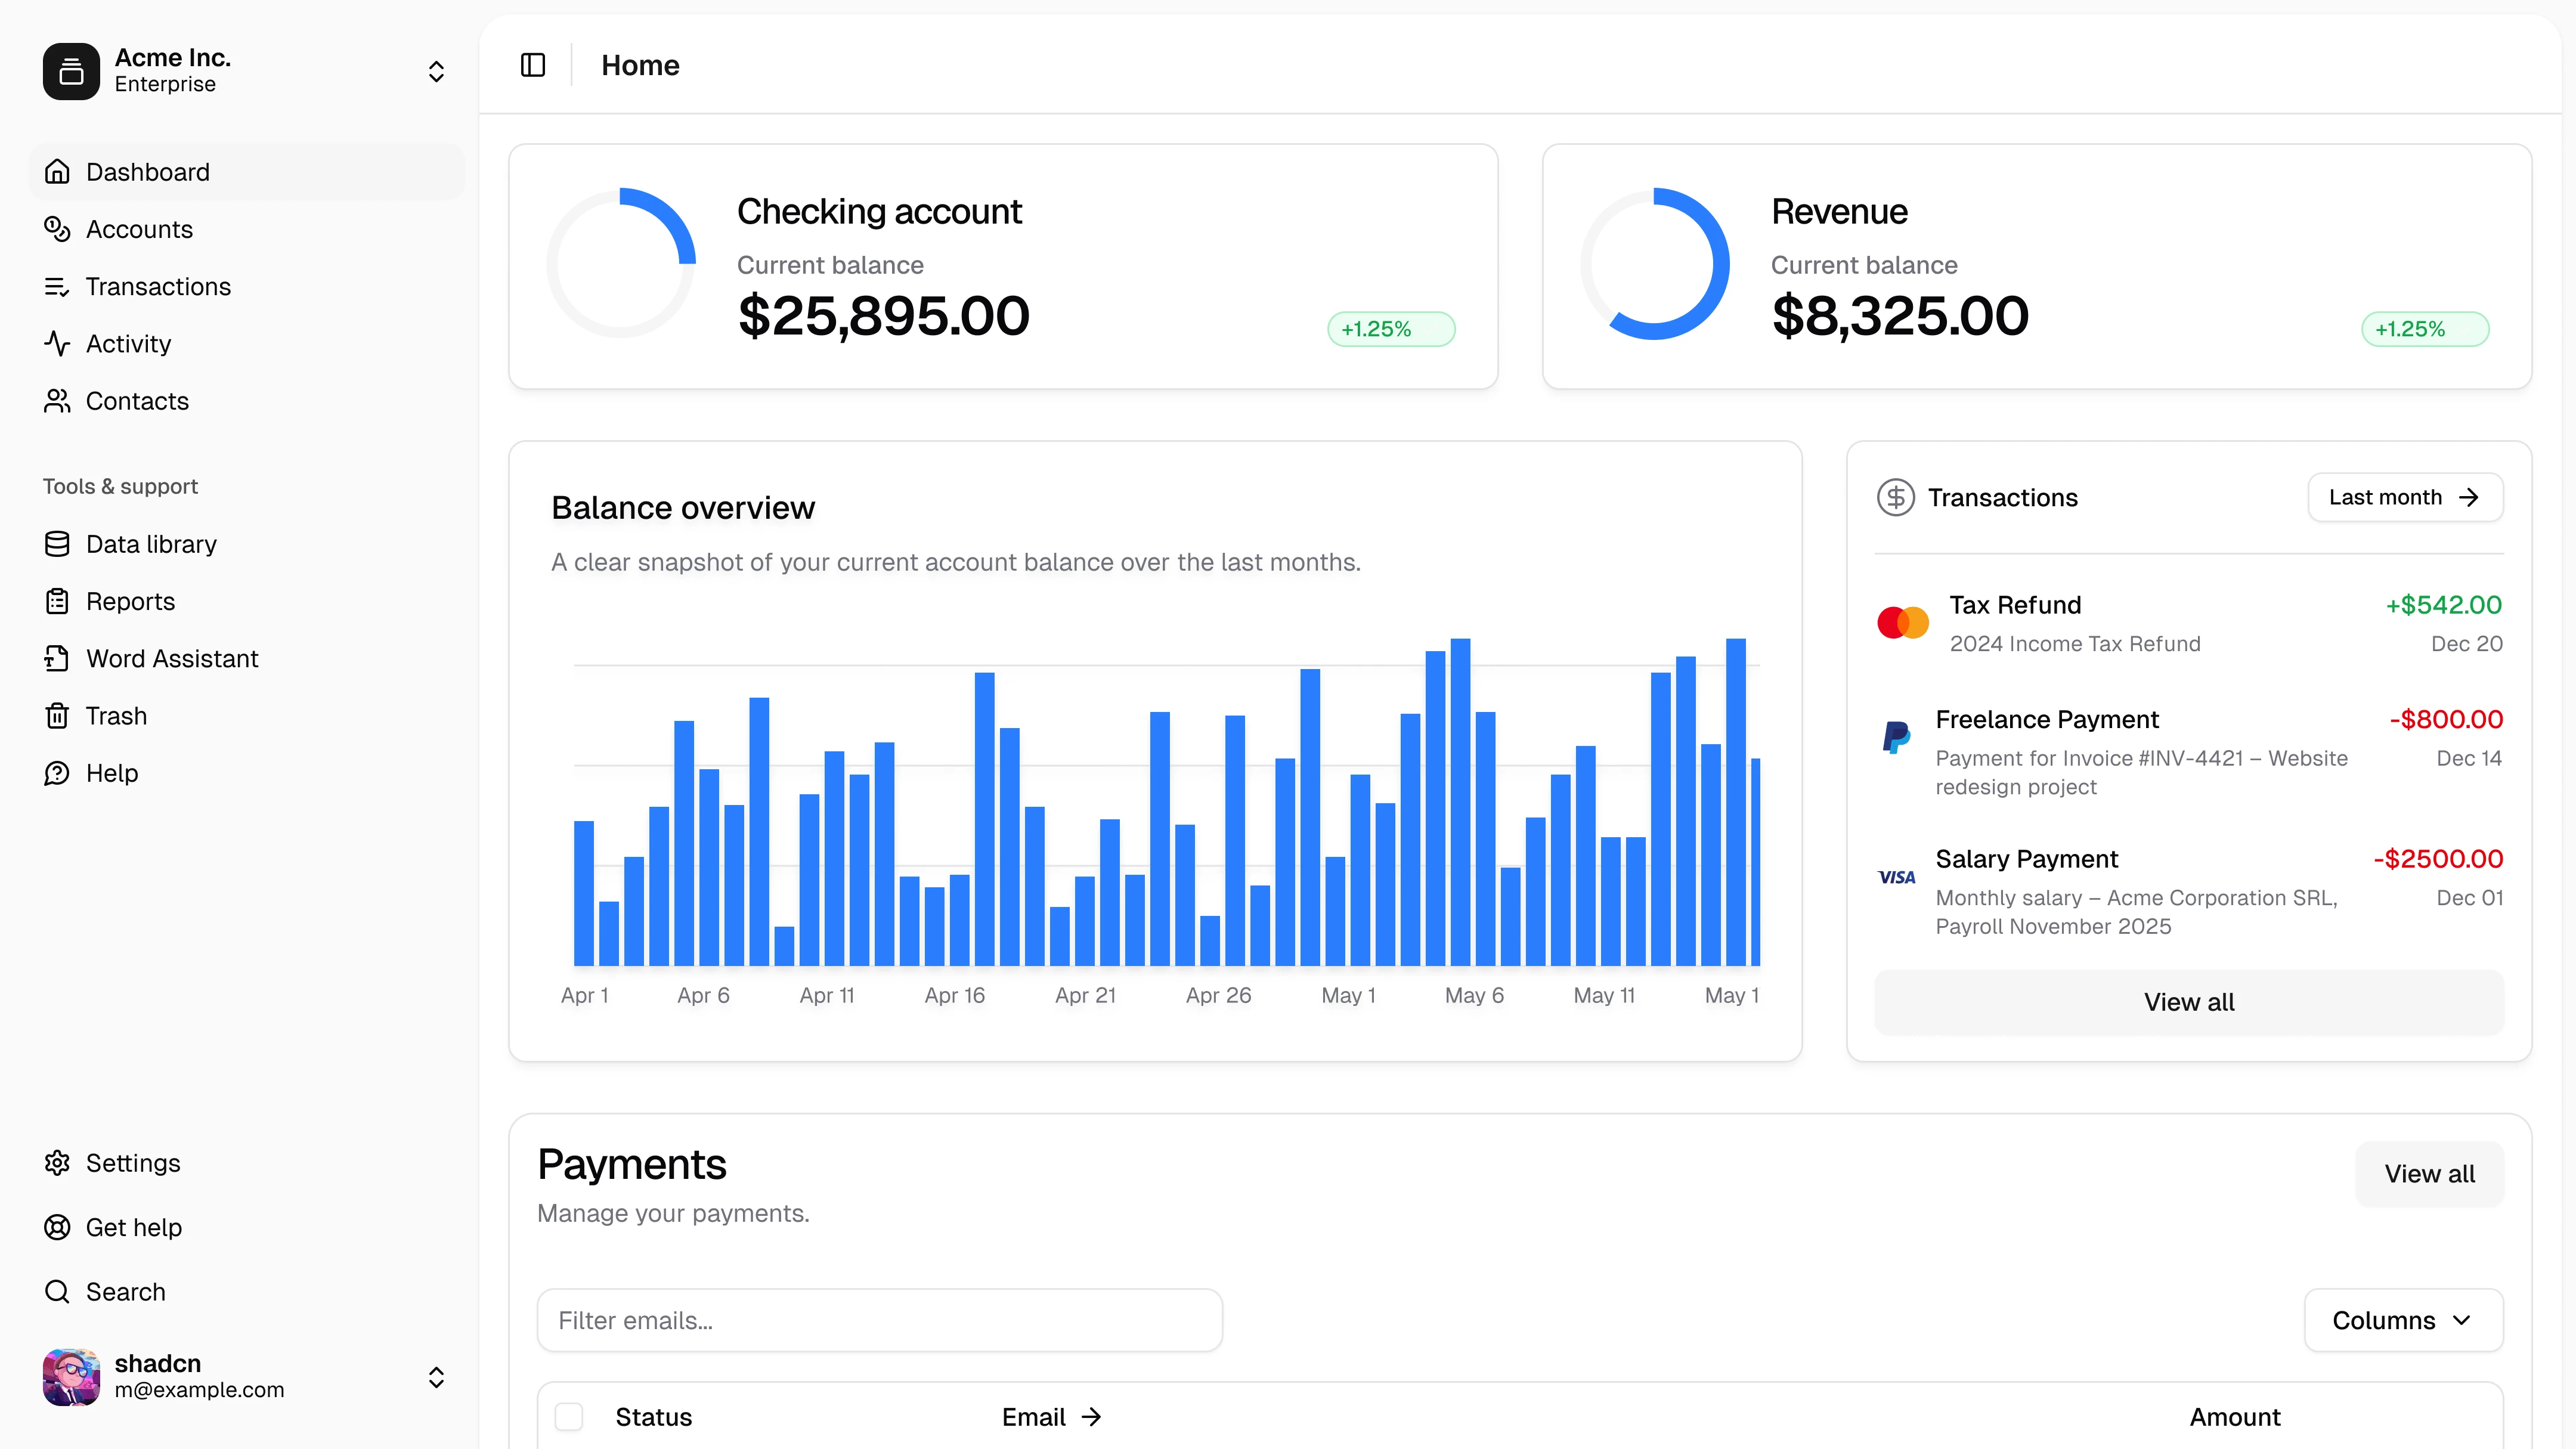Expand the shadcn user account menu

point(436,1377)
